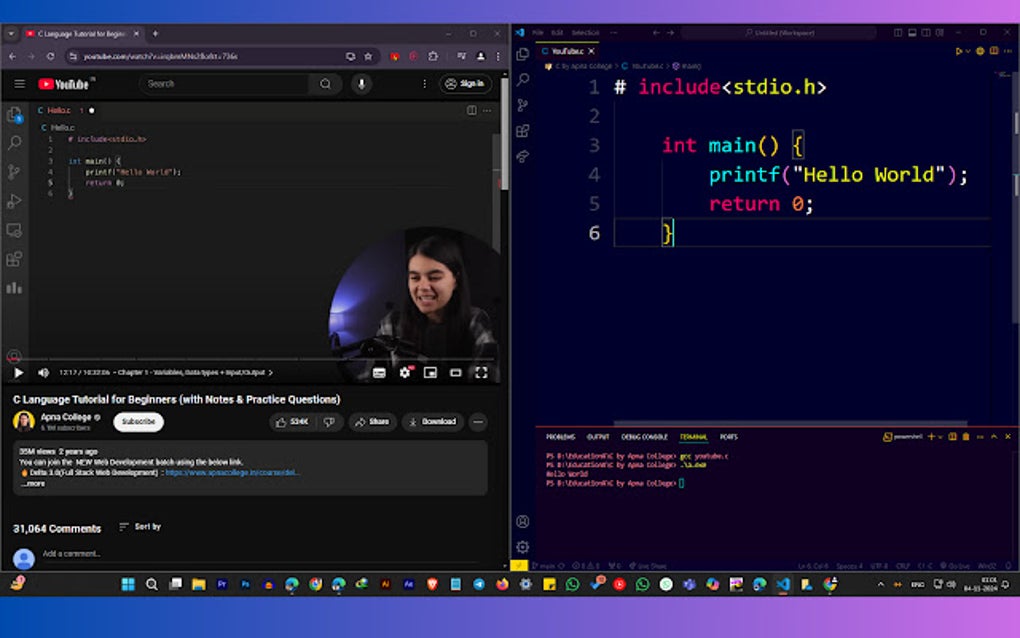Open the File menu in VS Code
Viewport: 1020px width, 638px height.
[538, 33]
